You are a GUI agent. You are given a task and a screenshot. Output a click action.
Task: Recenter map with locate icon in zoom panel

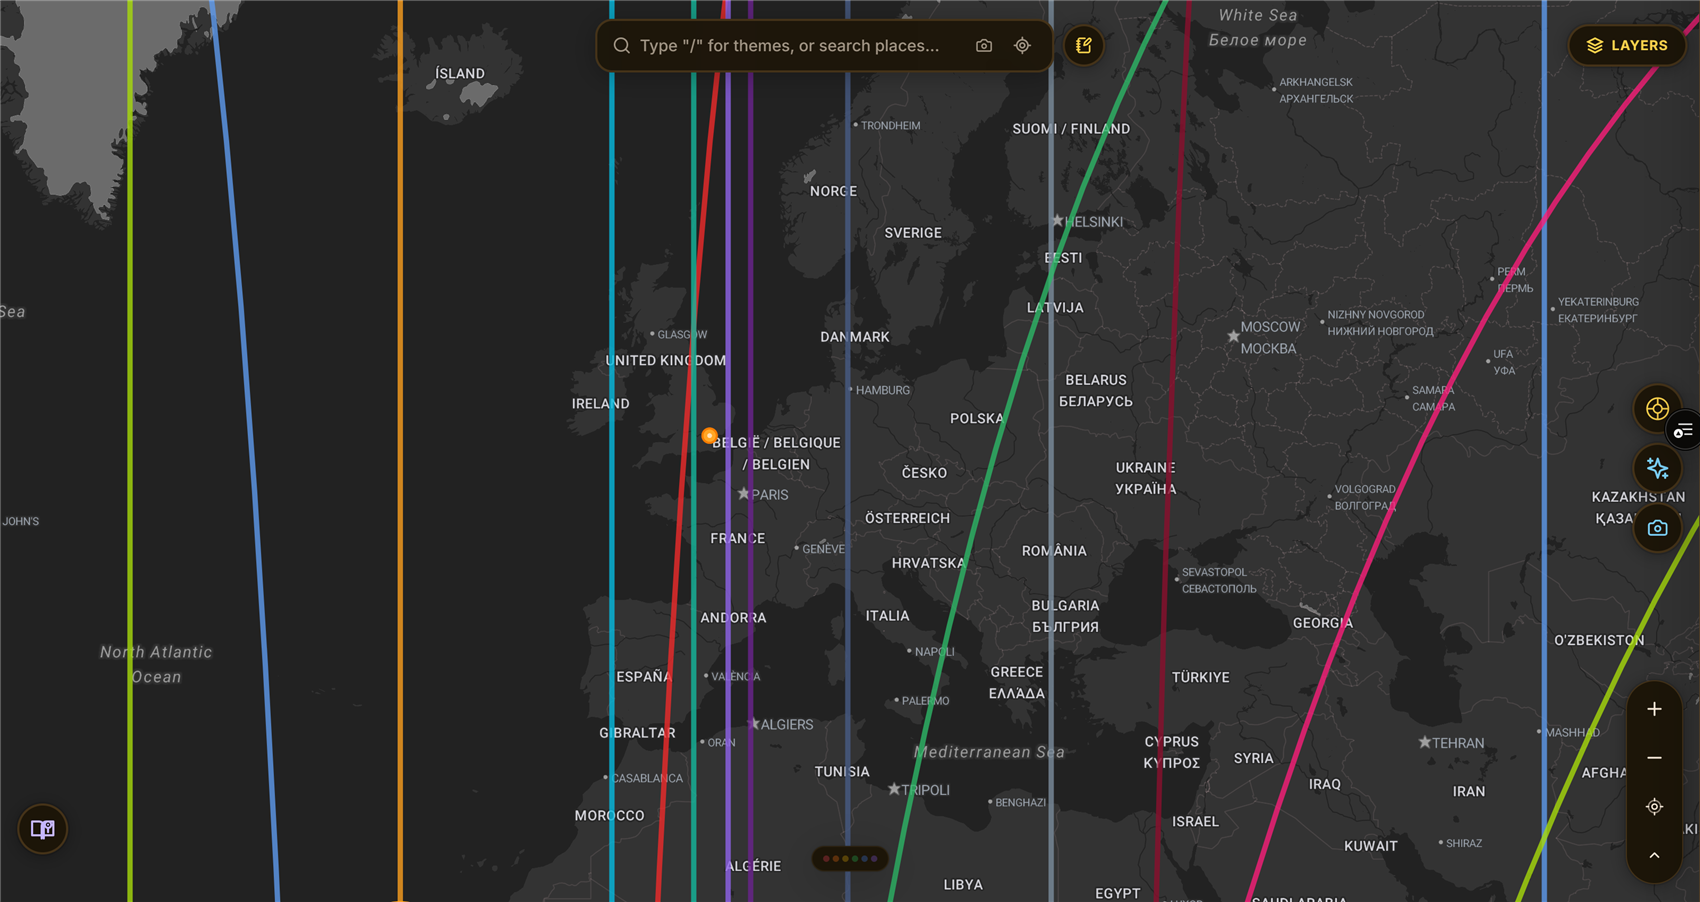point(1654,807)
